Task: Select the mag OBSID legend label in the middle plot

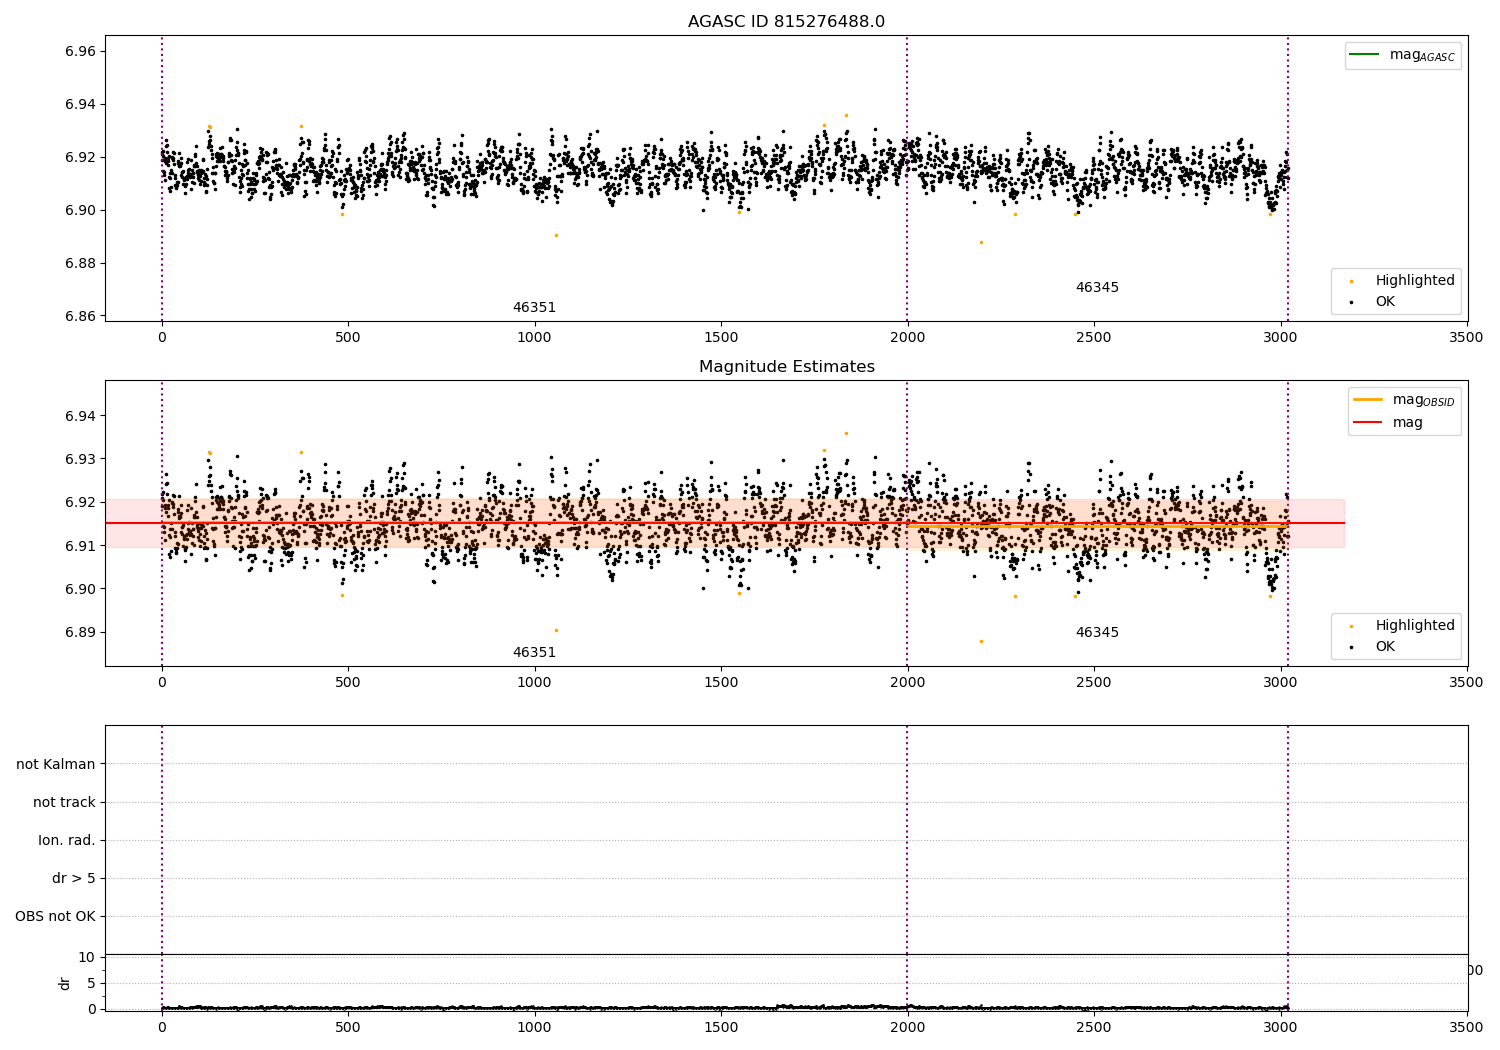Action: [1424, 400]
